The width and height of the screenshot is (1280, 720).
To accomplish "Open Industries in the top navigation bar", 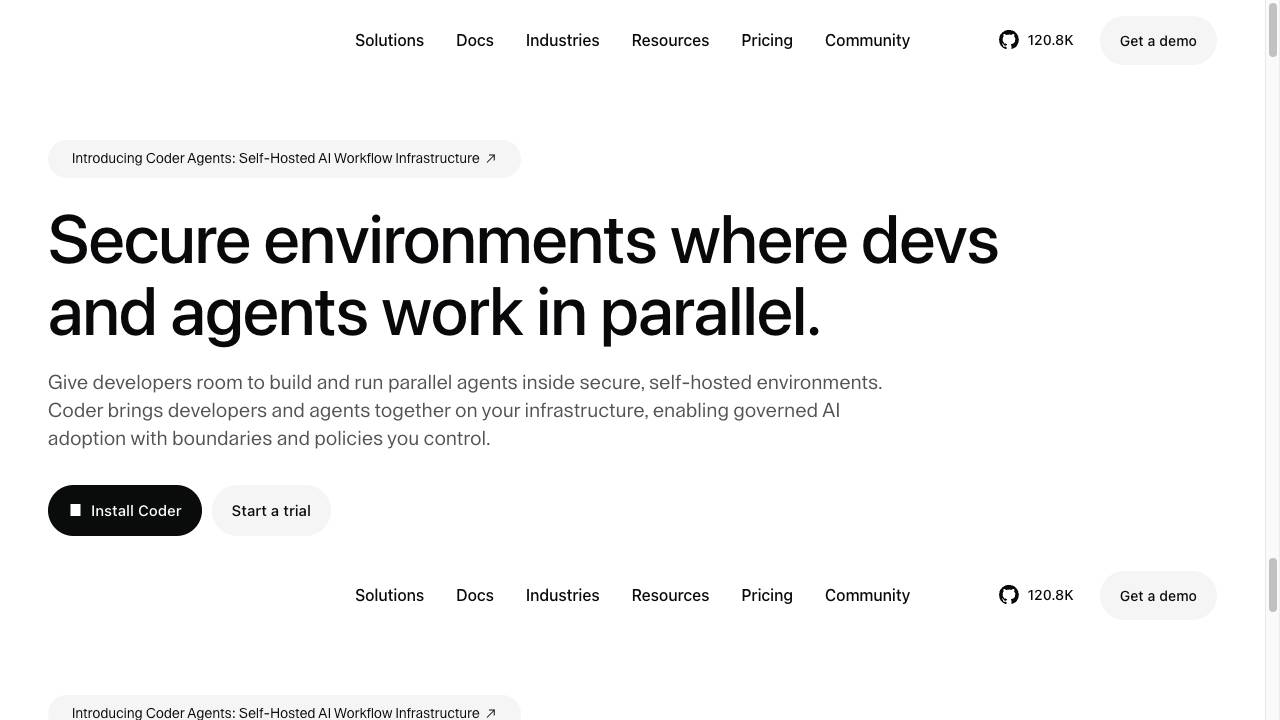I will pos(562,40).
